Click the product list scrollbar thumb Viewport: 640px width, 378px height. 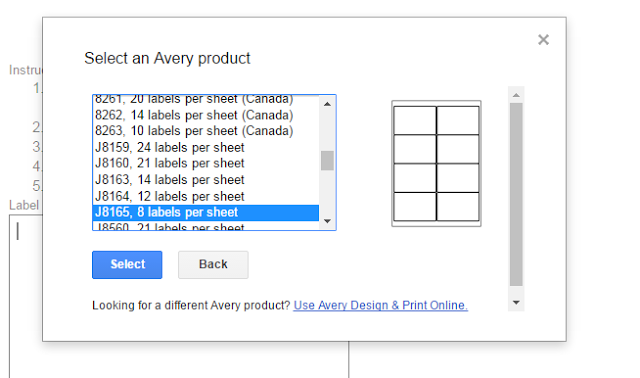tap(327, 160)
